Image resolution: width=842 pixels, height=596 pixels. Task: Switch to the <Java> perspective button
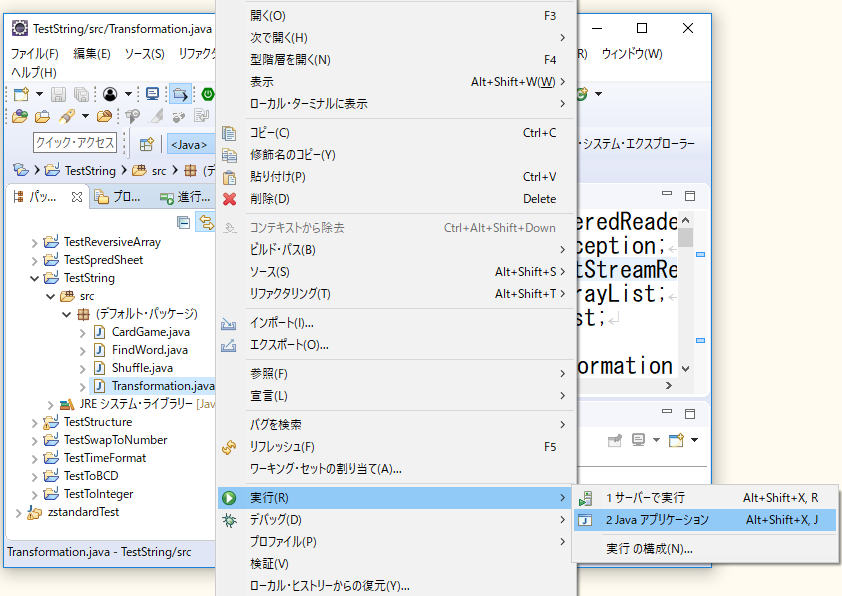tap(191, 144)
